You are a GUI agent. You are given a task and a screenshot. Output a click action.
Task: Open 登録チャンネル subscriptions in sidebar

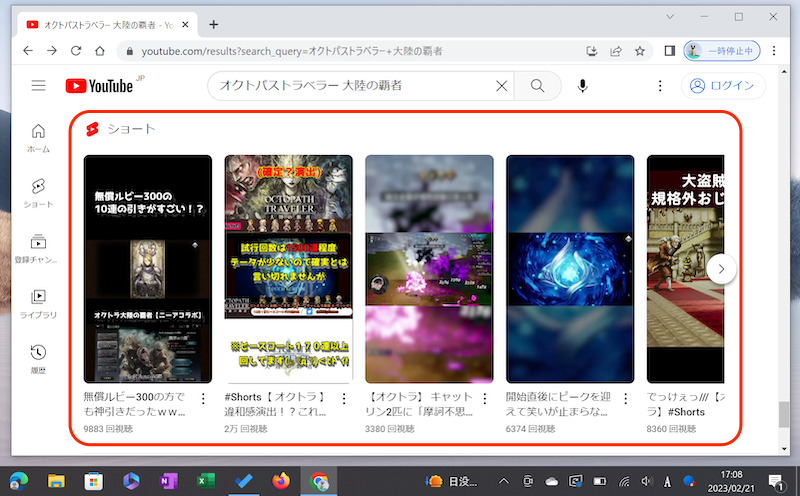coord(38,248)
